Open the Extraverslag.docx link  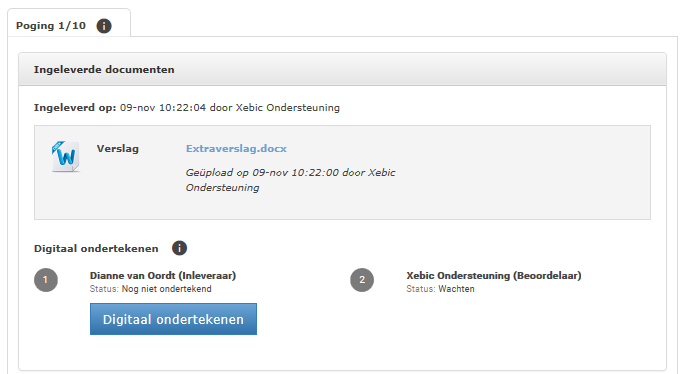coord(236,149)
